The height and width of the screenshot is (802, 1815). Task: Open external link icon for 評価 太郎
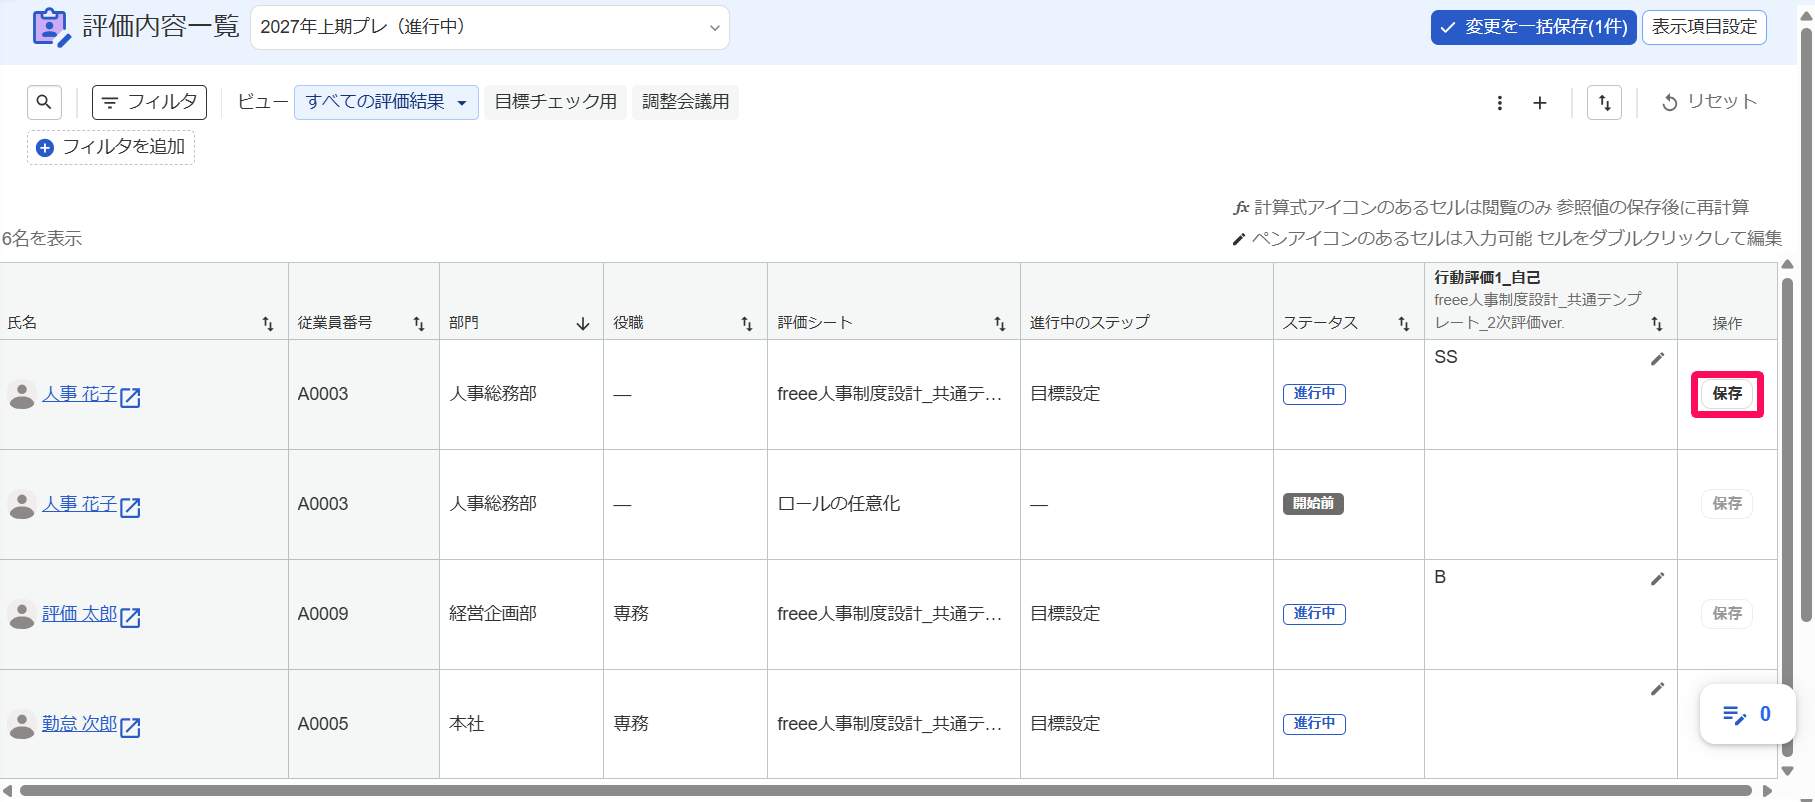coord(130,617)
